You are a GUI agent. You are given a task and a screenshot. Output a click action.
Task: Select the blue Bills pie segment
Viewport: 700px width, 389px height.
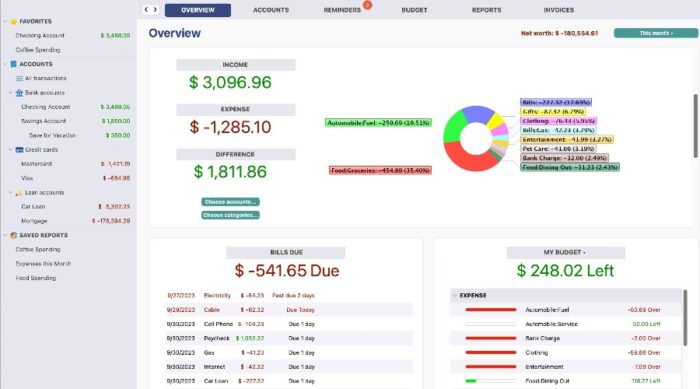479,113
